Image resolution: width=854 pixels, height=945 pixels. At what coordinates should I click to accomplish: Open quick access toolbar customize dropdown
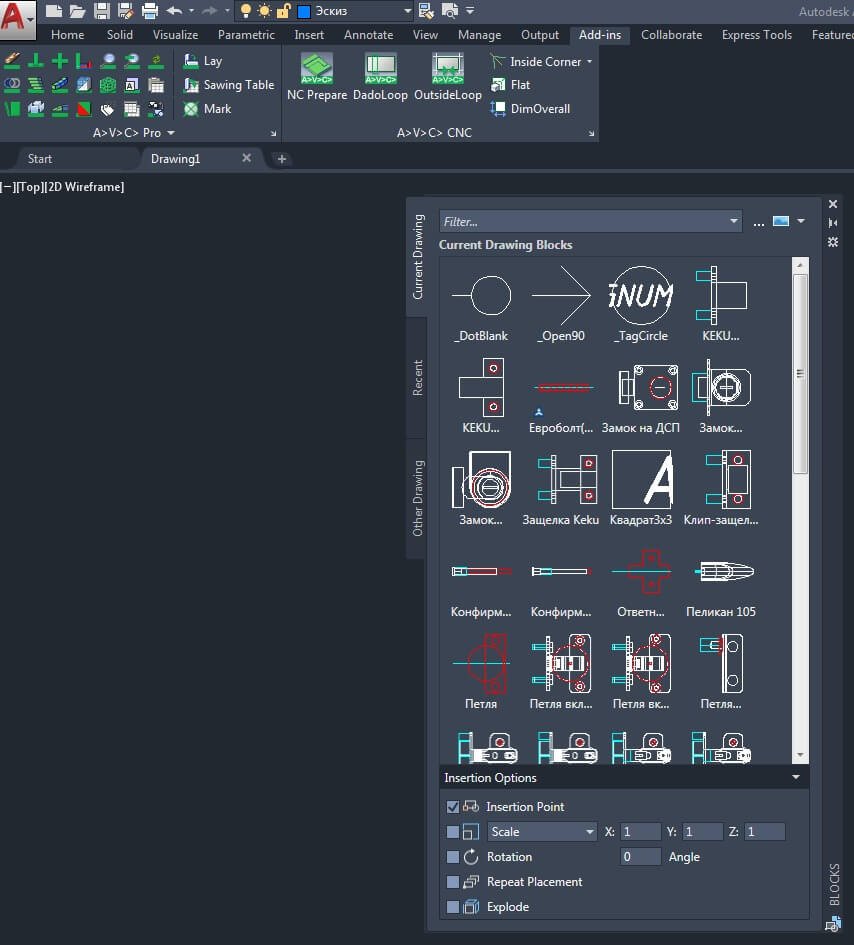(470, 10)
